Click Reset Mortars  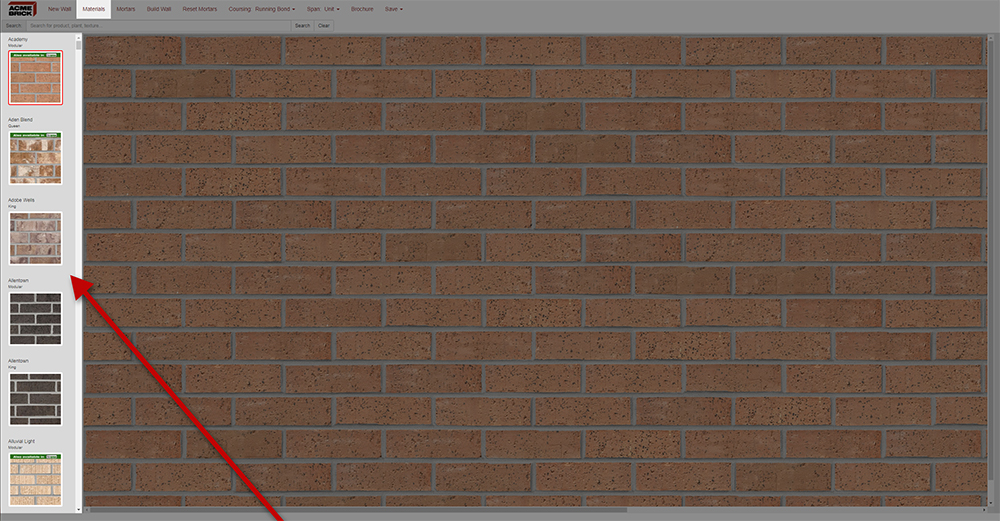[200, 8]
